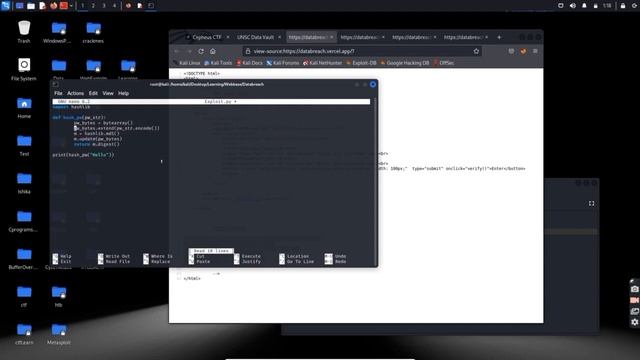640x360 pixels.
Task: Click the </html> line in page source
Action: pos(192,278)
